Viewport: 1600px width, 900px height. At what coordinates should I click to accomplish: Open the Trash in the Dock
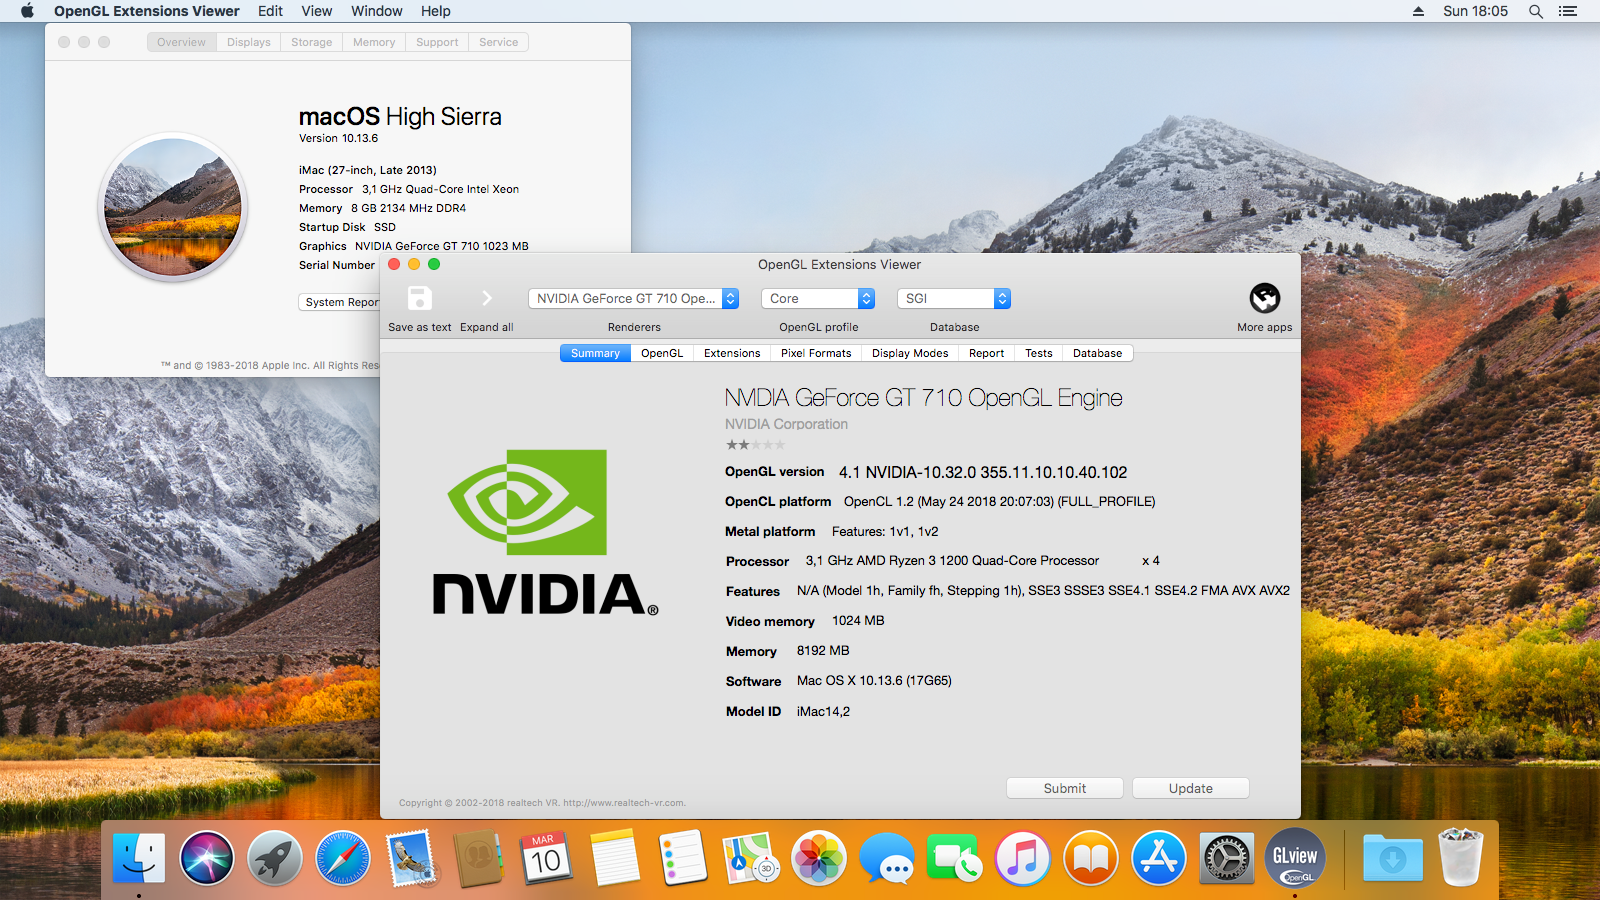1461,858
